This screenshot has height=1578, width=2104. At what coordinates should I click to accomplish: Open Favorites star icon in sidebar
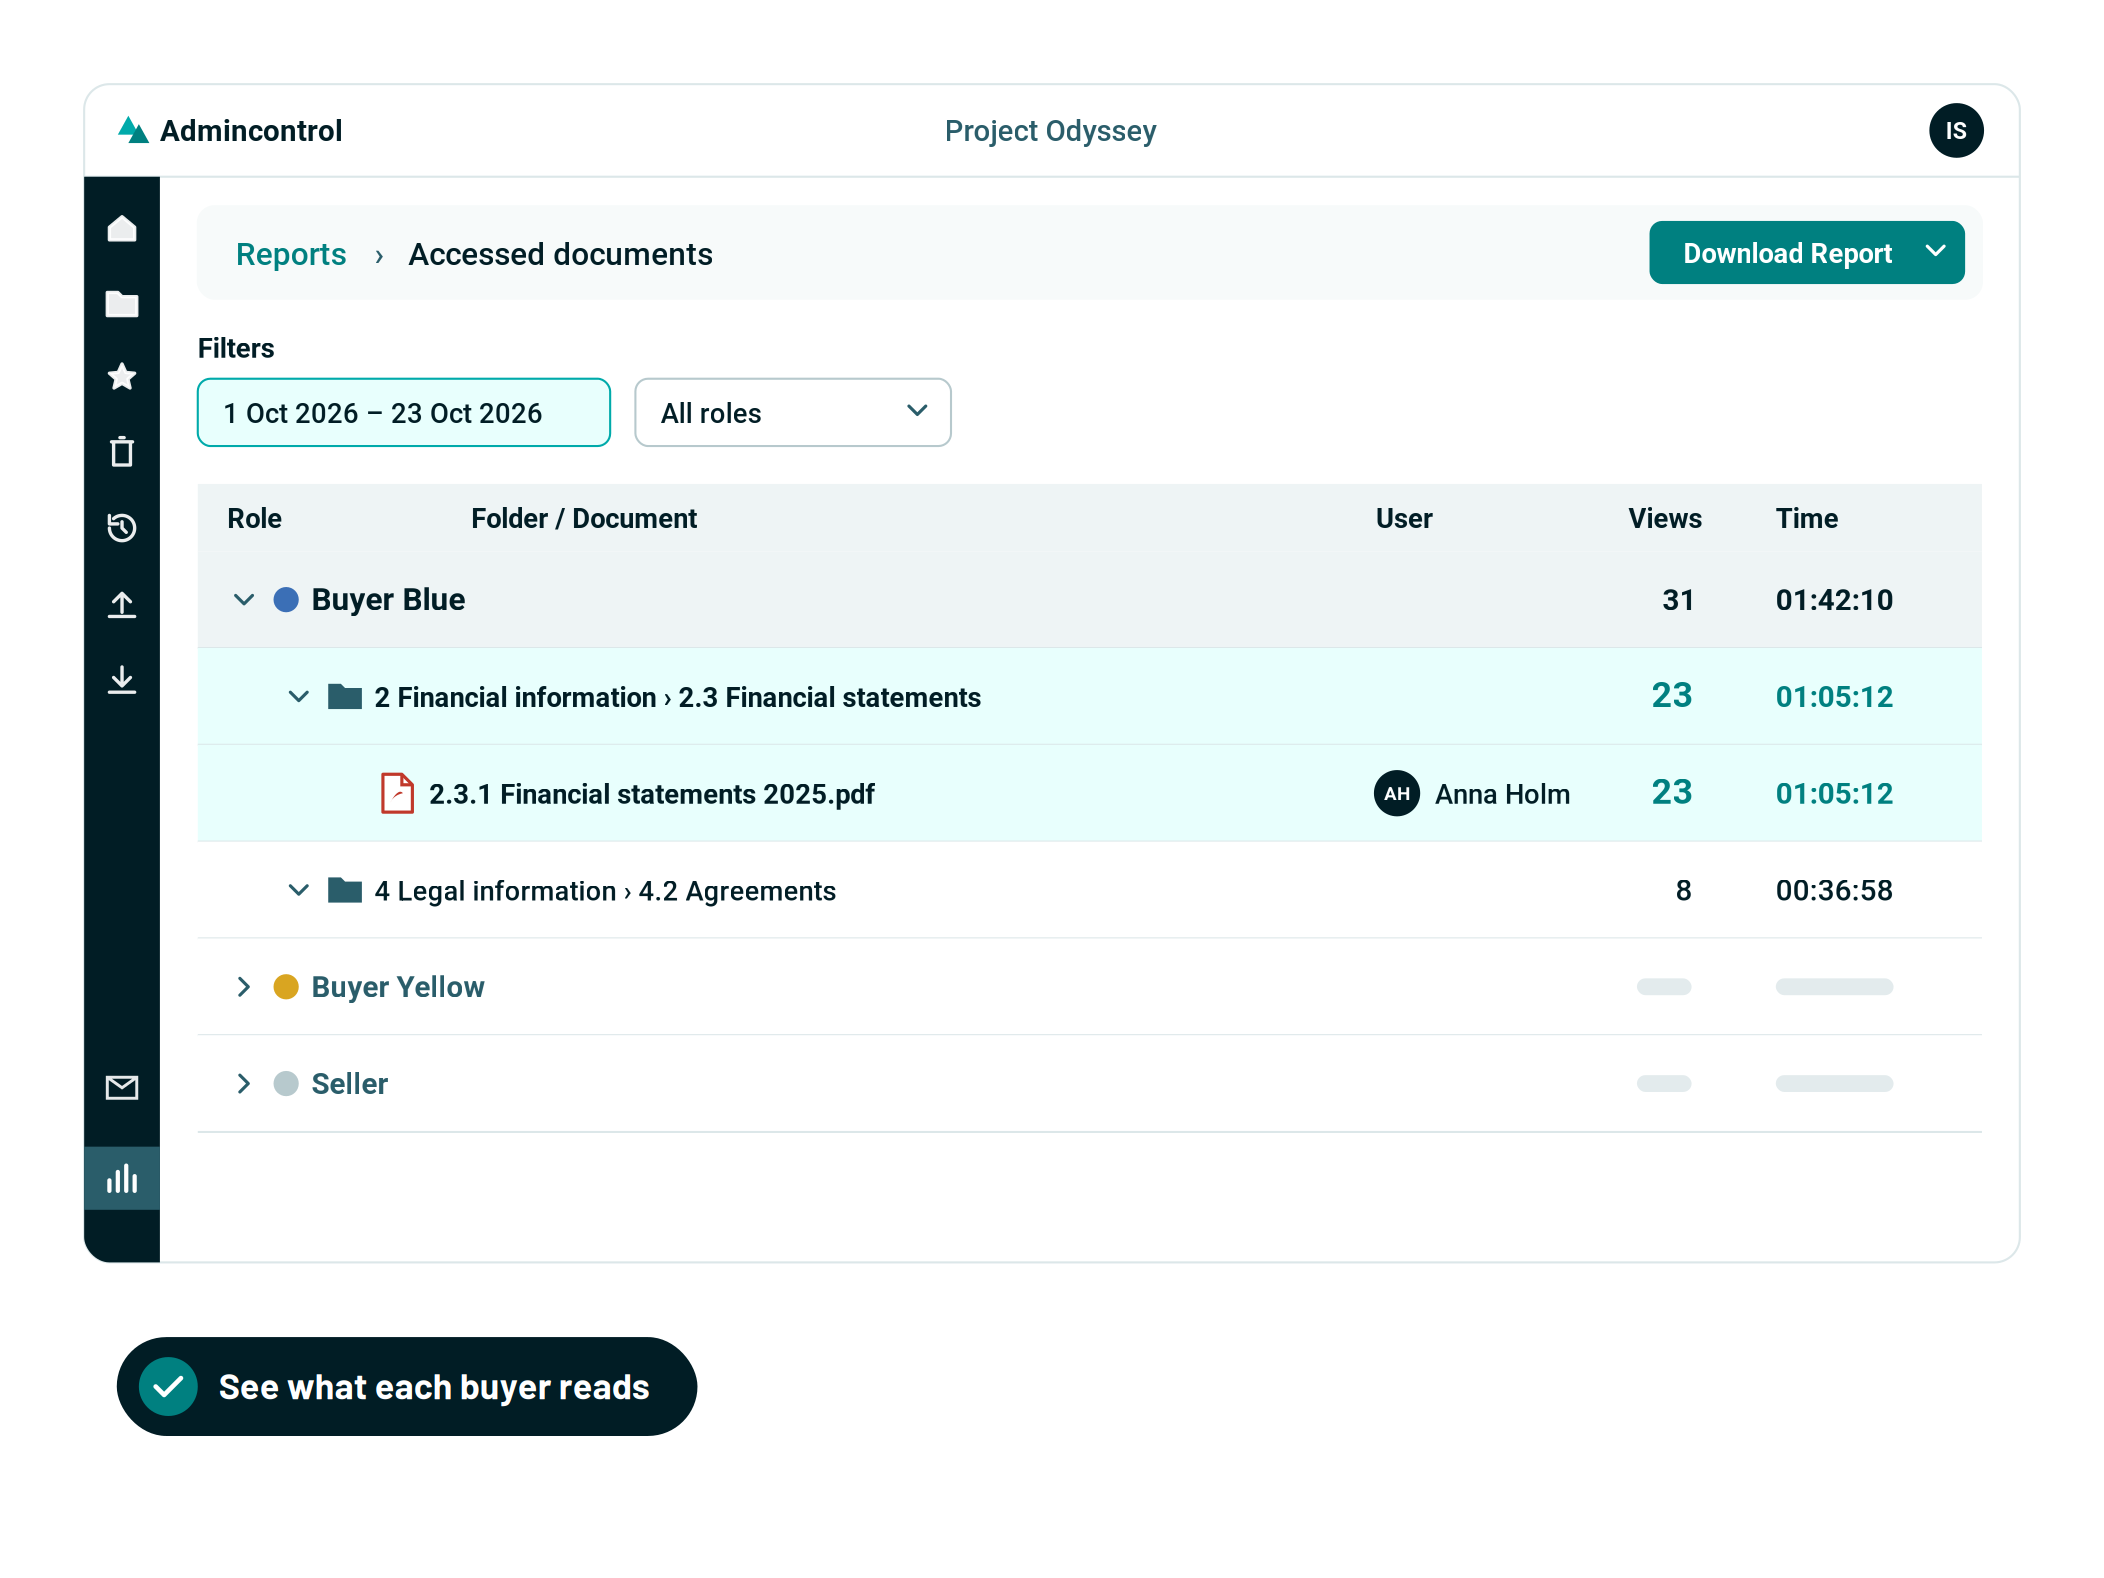tap(122, 377)
